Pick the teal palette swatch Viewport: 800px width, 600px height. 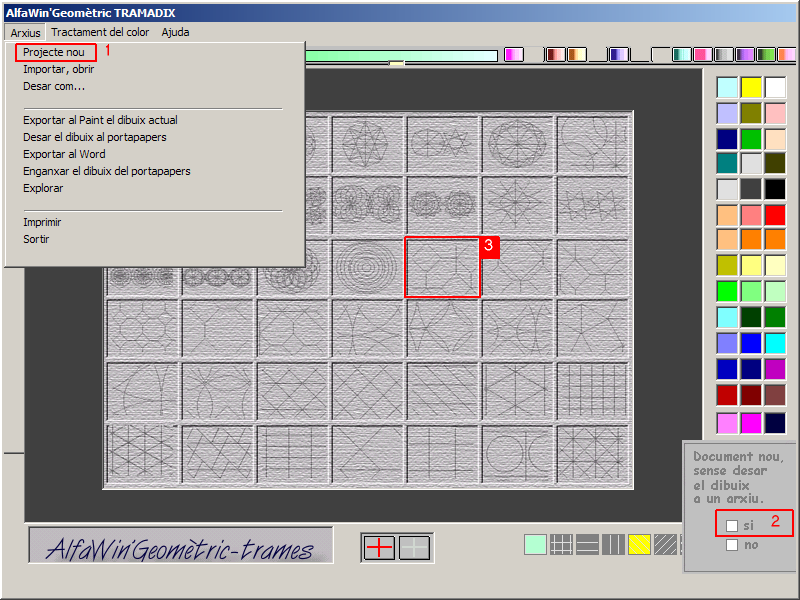pyautogui.click(x=727, y=164)
